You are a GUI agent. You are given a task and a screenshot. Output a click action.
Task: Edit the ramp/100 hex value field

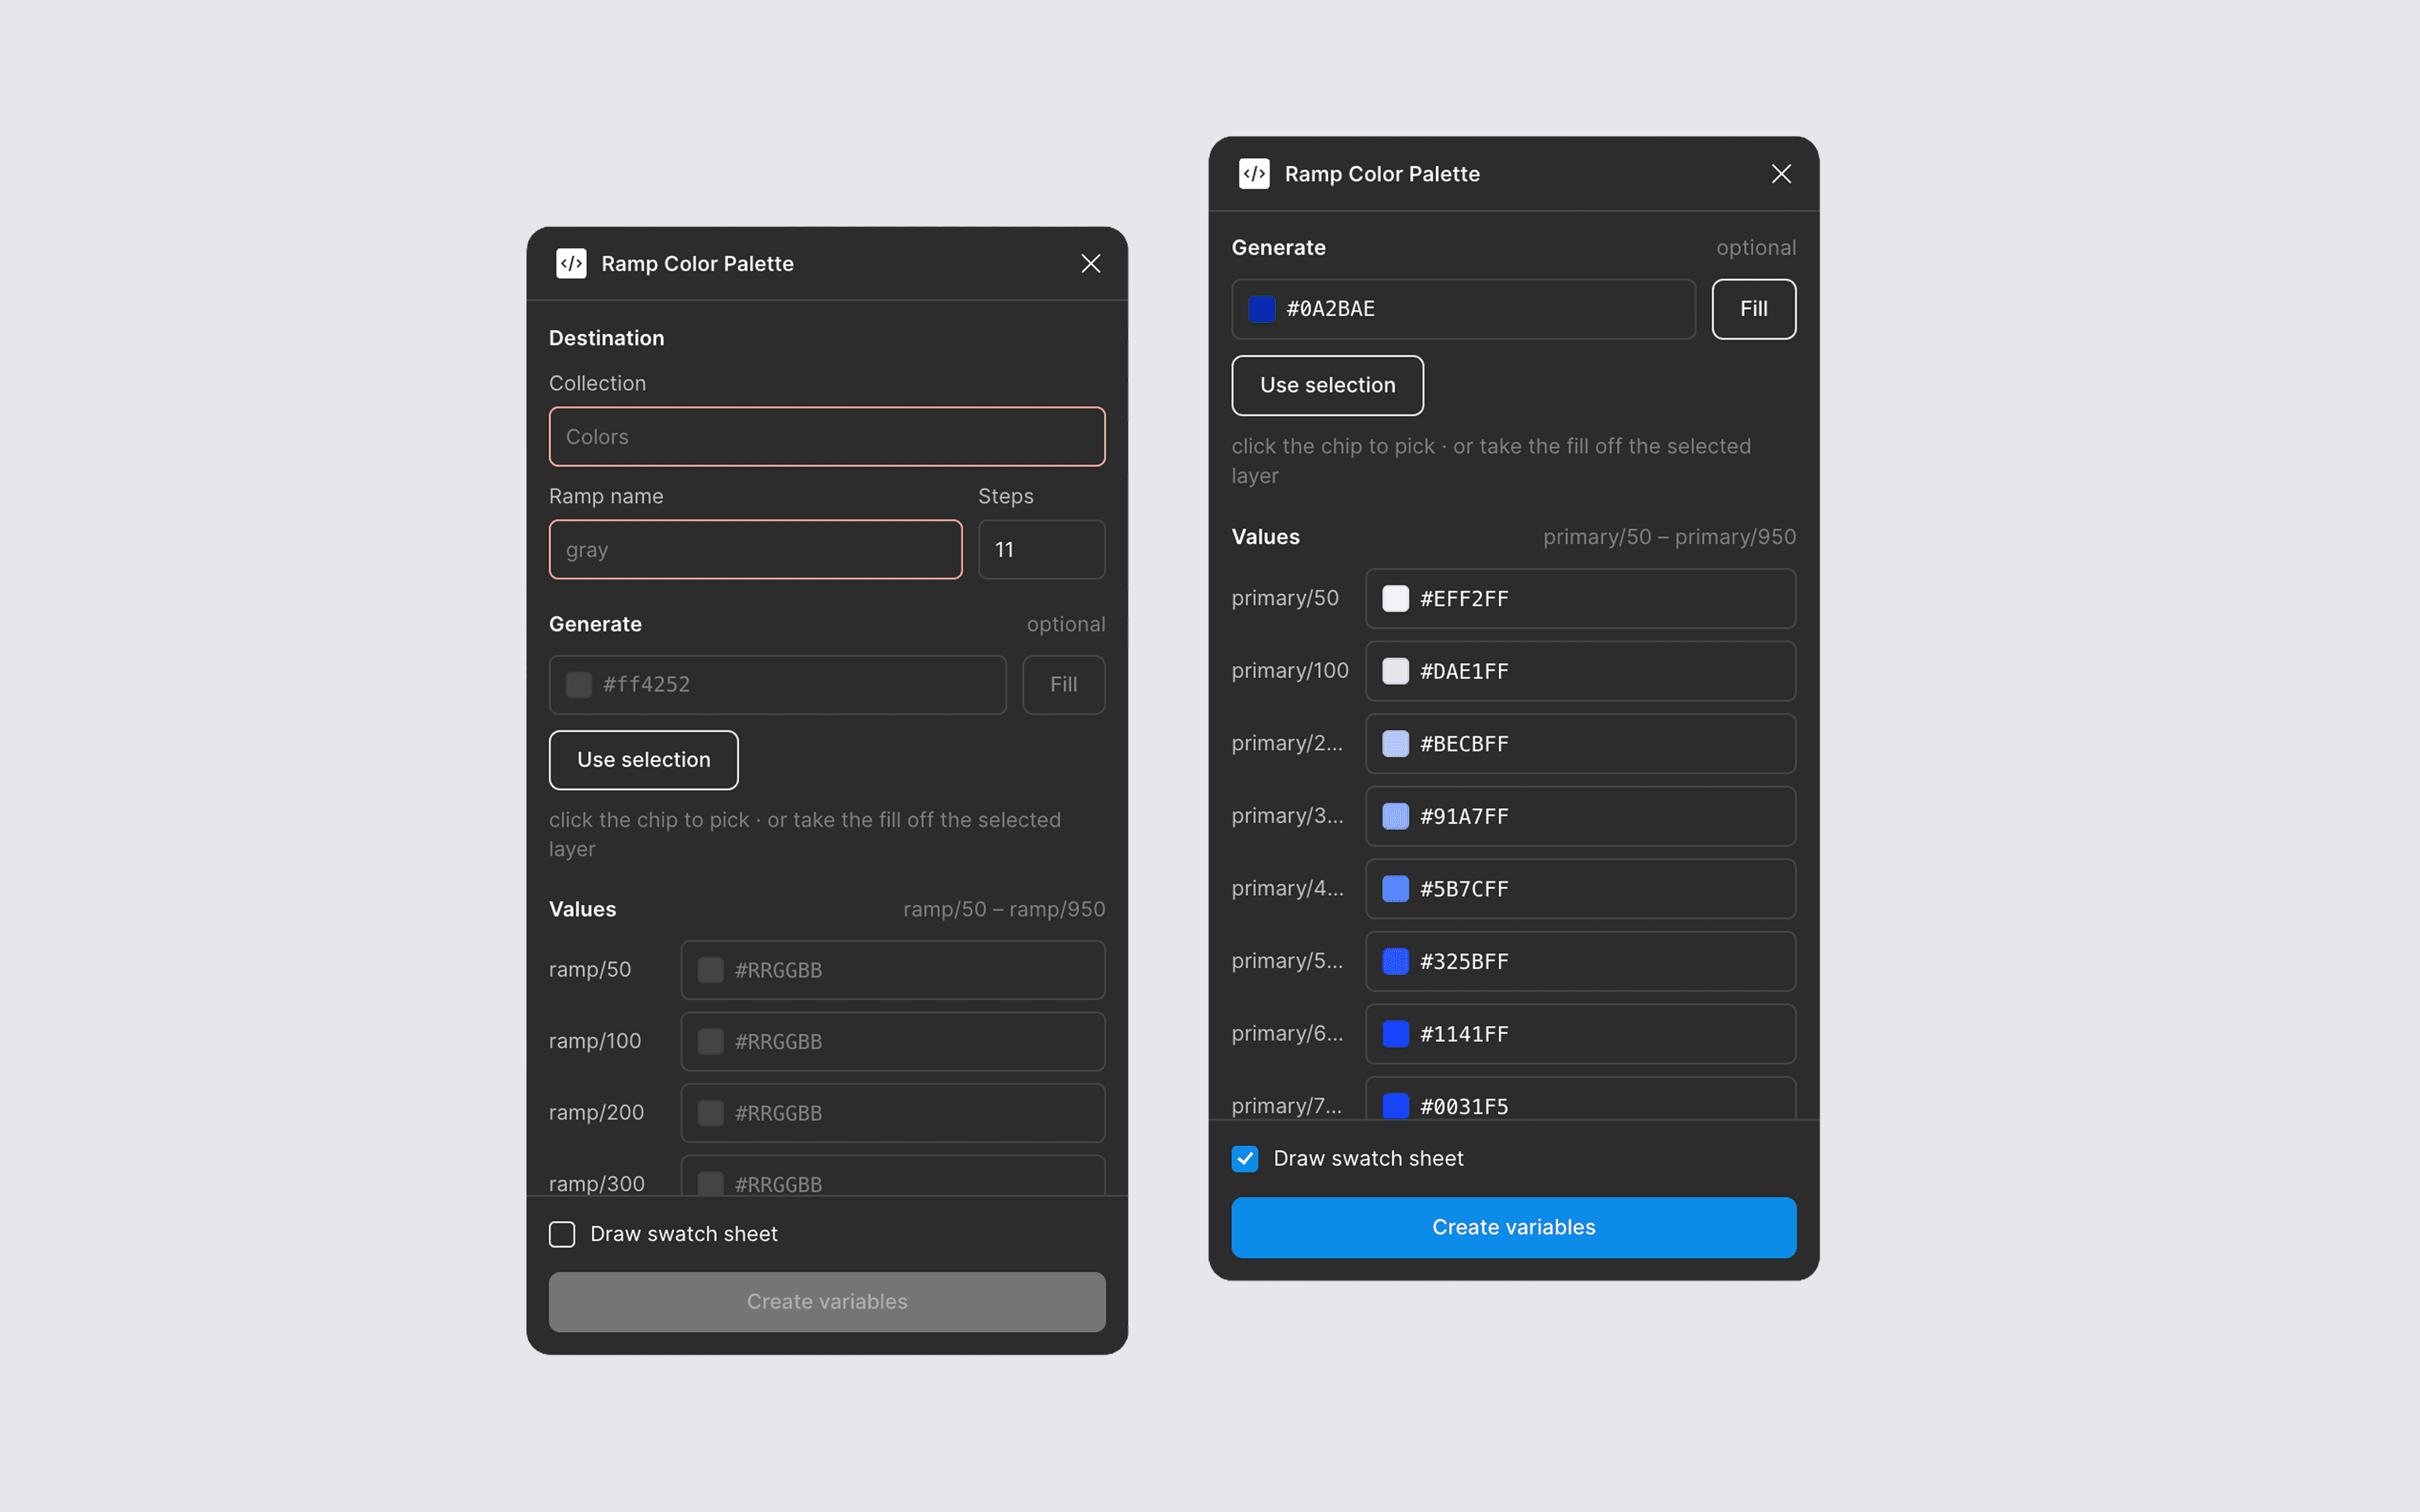(892, 1042)
